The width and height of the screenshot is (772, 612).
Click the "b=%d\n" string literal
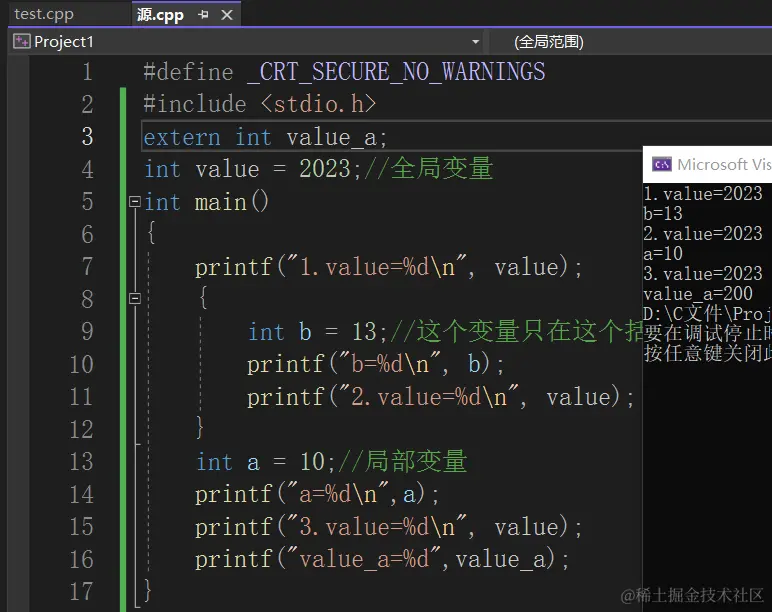389,365
